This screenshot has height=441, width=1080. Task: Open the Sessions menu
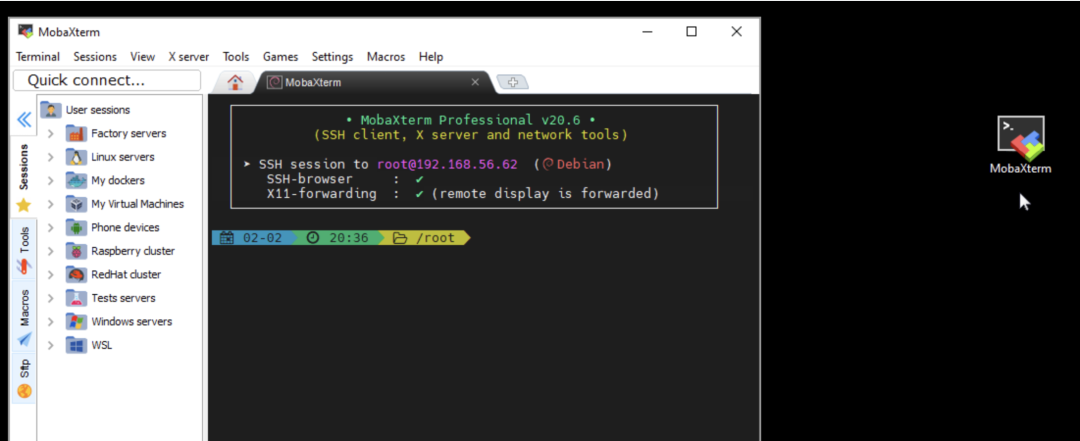pyautogui.click(x=95, y=57)
